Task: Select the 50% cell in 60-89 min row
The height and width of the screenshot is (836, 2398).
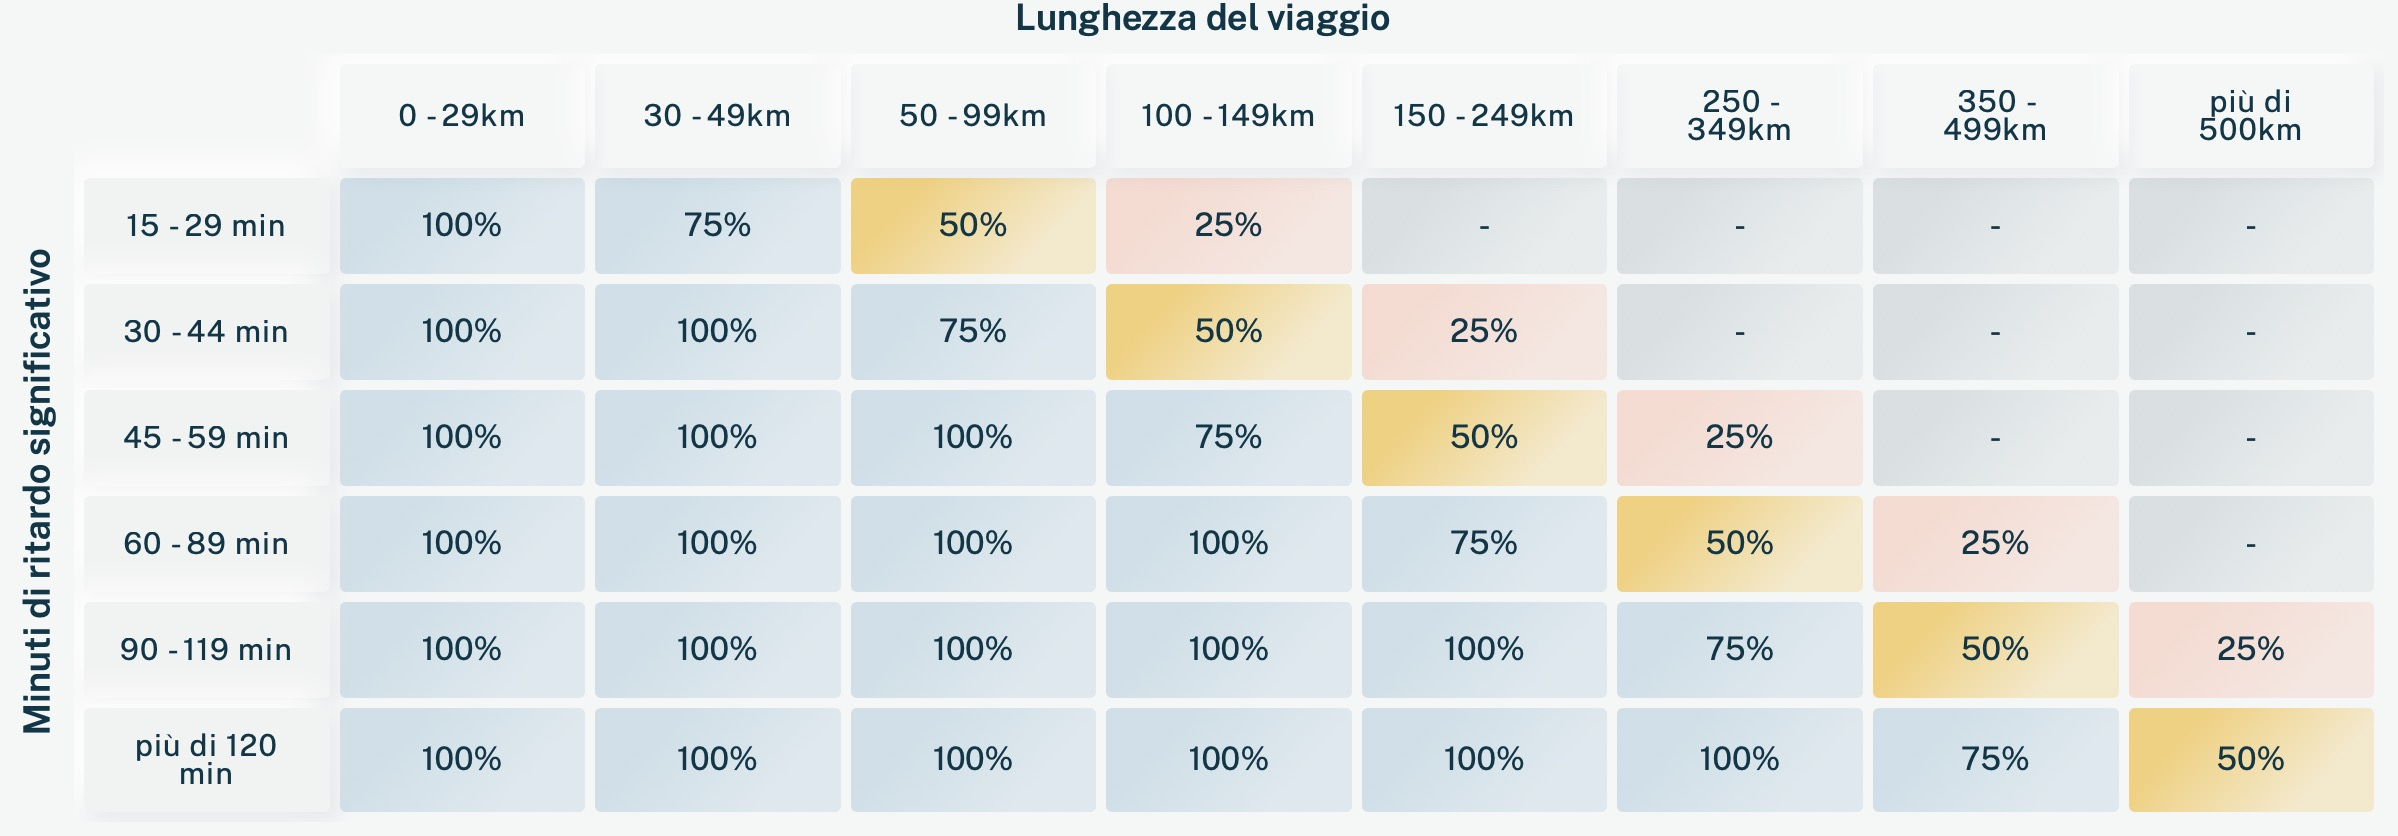Action: tap(1739, 544)
